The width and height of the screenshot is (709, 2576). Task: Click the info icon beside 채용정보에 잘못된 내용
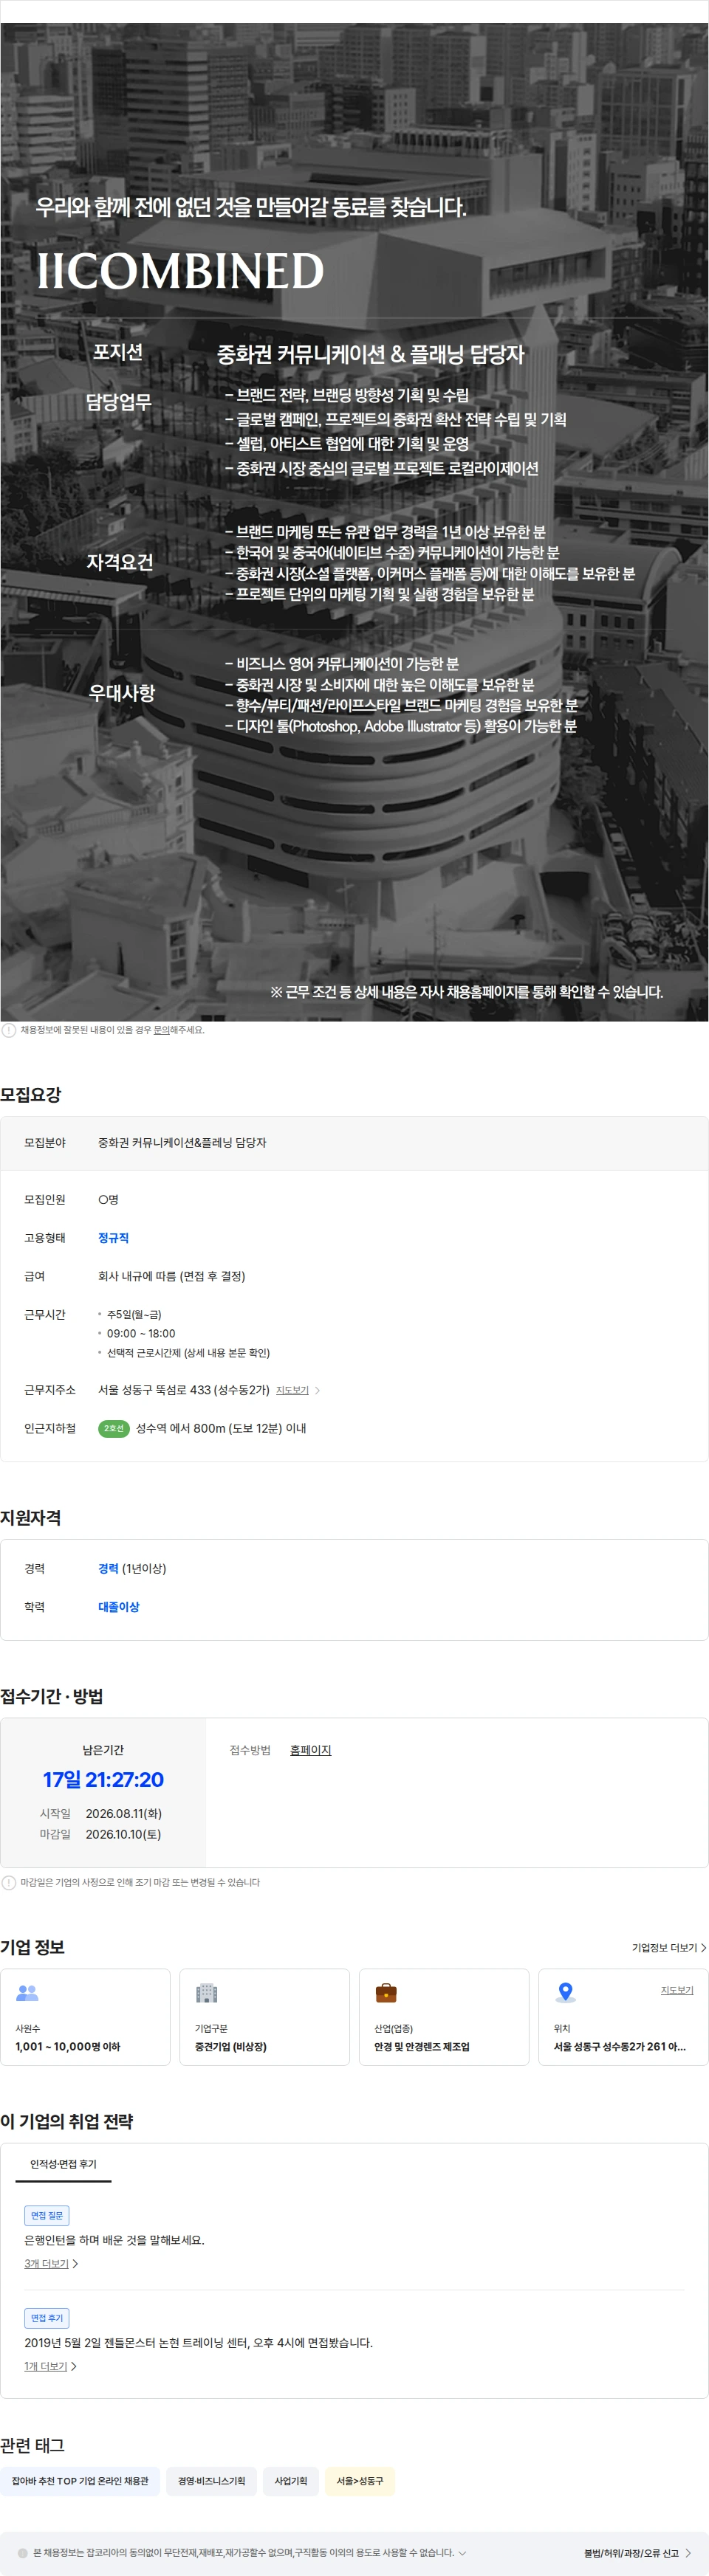pyautogui.click(x=9, y=1030)
